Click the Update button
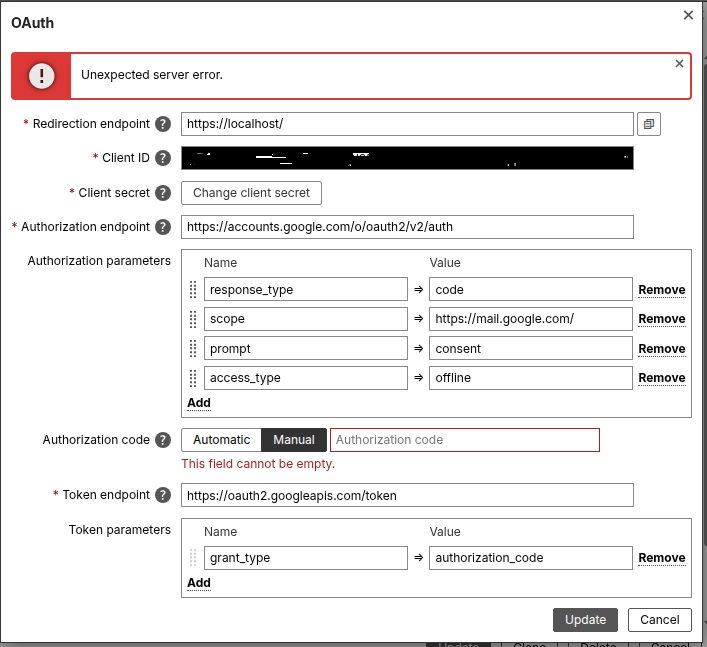 (x=585, y=620)
